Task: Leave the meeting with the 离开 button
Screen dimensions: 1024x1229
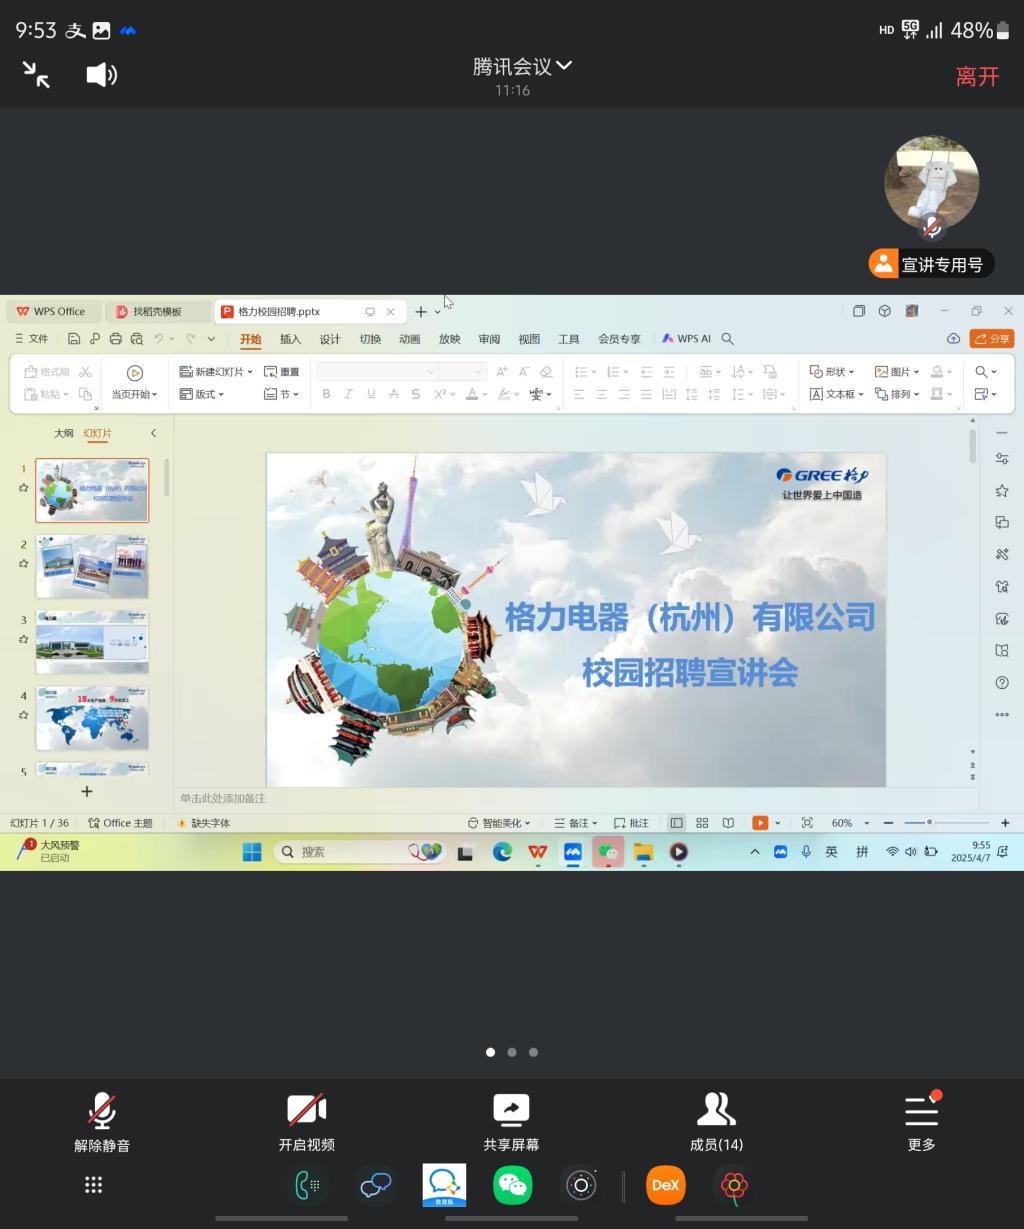Action: (976, 77)
